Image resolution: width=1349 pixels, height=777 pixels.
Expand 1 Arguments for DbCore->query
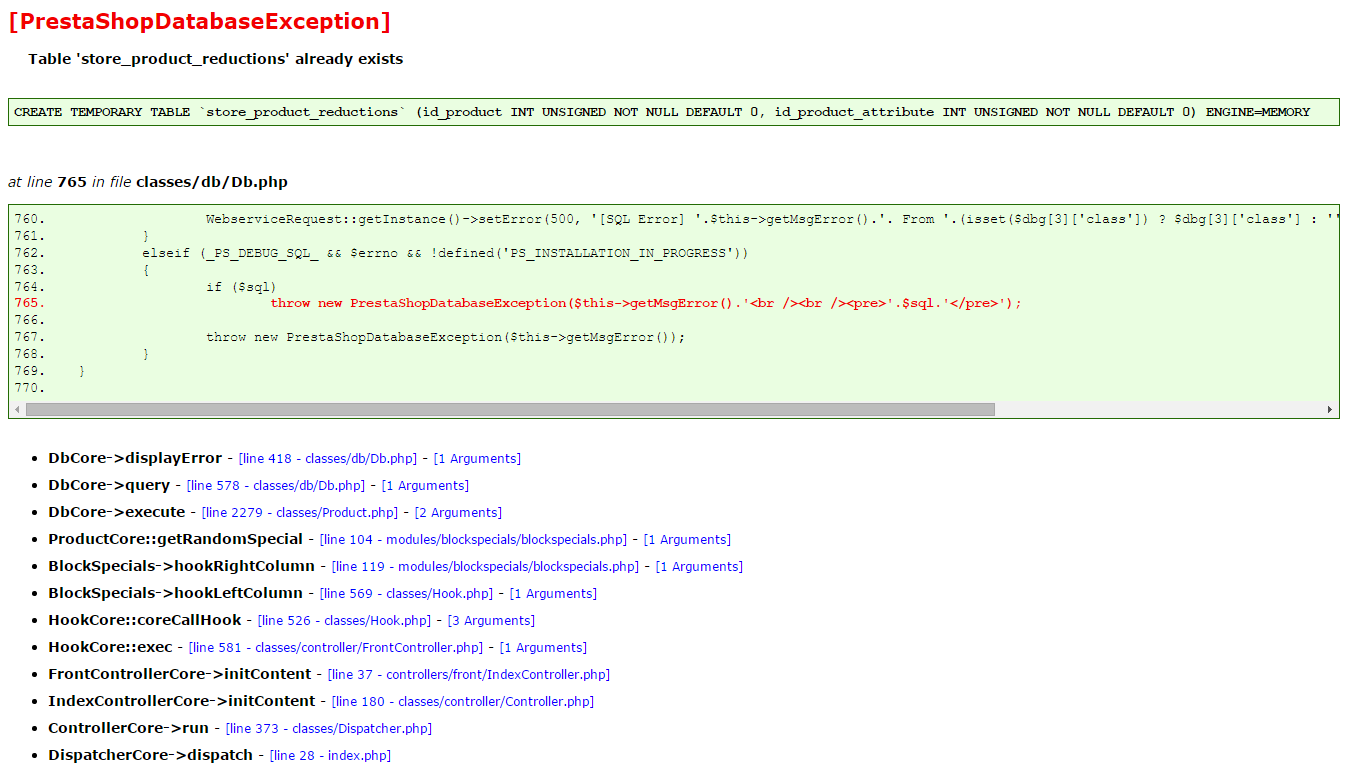(x=425, y=486)
